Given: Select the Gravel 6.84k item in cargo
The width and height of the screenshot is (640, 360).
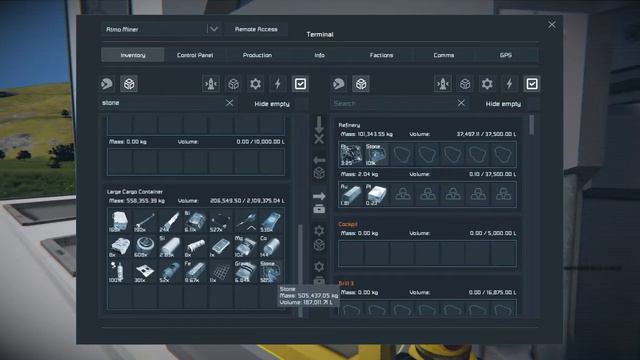Looking at the screenshot, I should point(246,271).
